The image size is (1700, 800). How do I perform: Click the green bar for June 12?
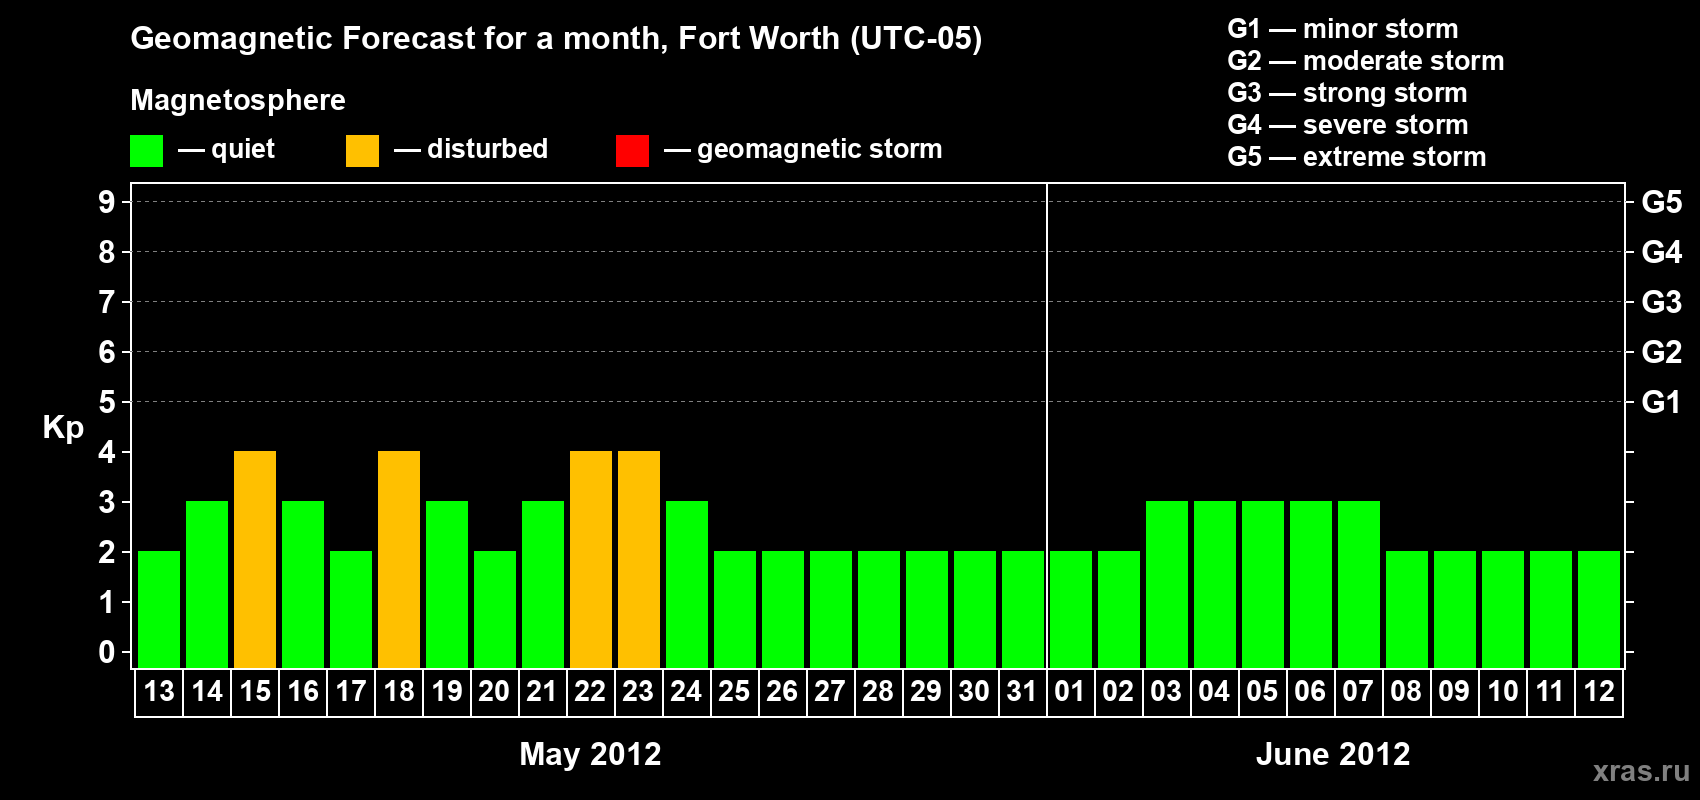click(1599, 610)
